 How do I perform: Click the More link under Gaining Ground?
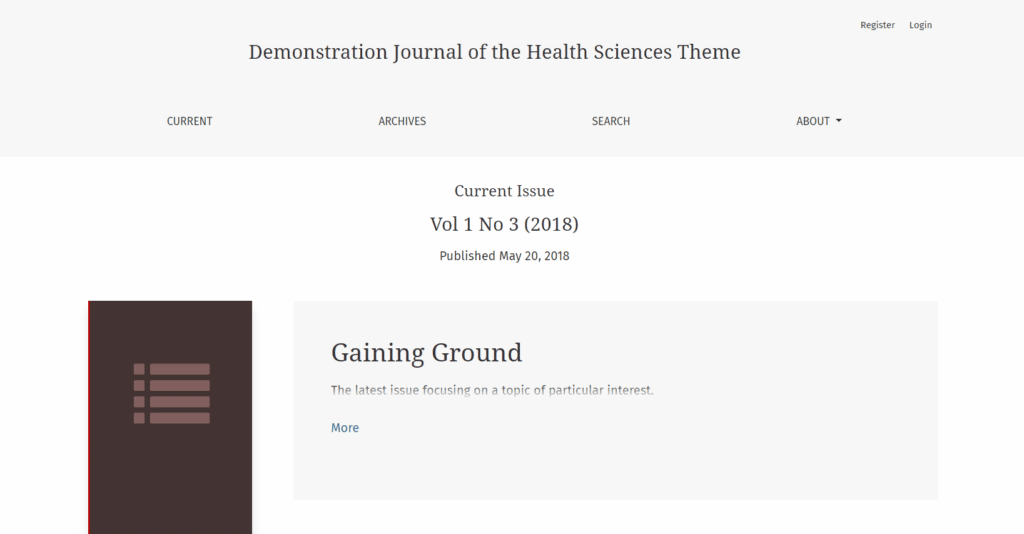[x=344, y=428]
